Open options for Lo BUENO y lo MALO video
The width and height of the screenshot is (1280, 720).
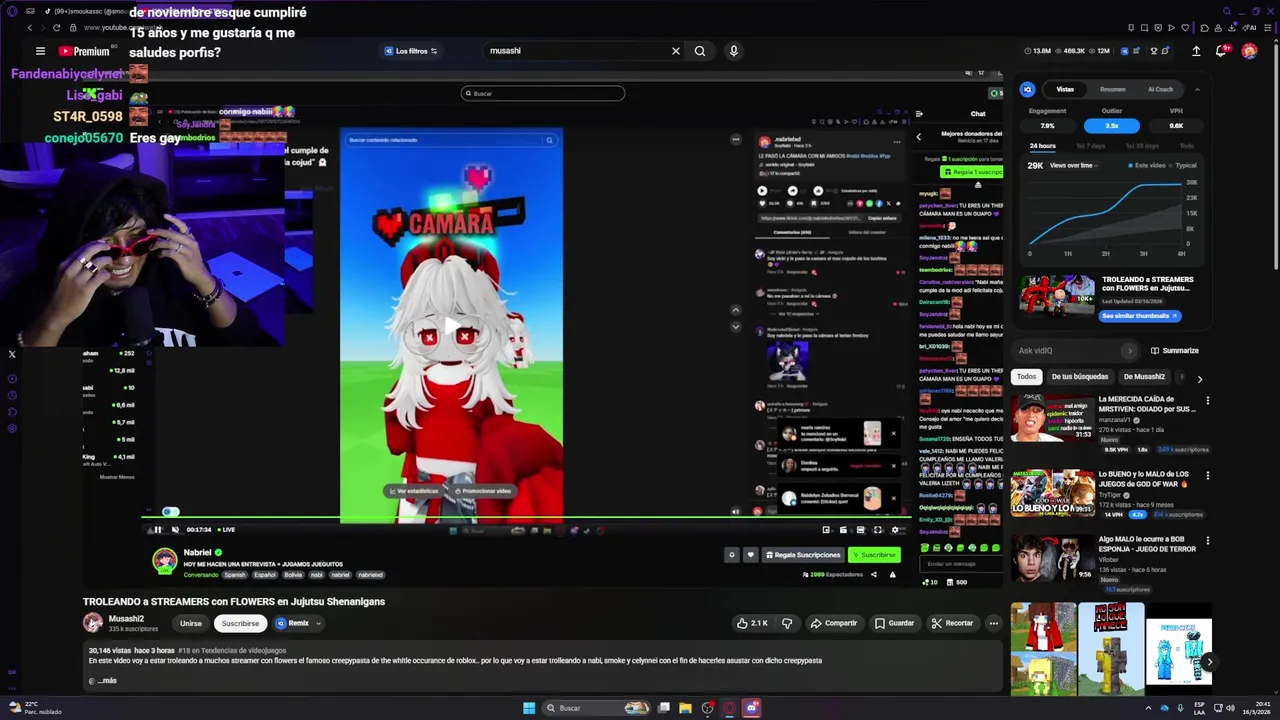click(x=1207, y=476)
